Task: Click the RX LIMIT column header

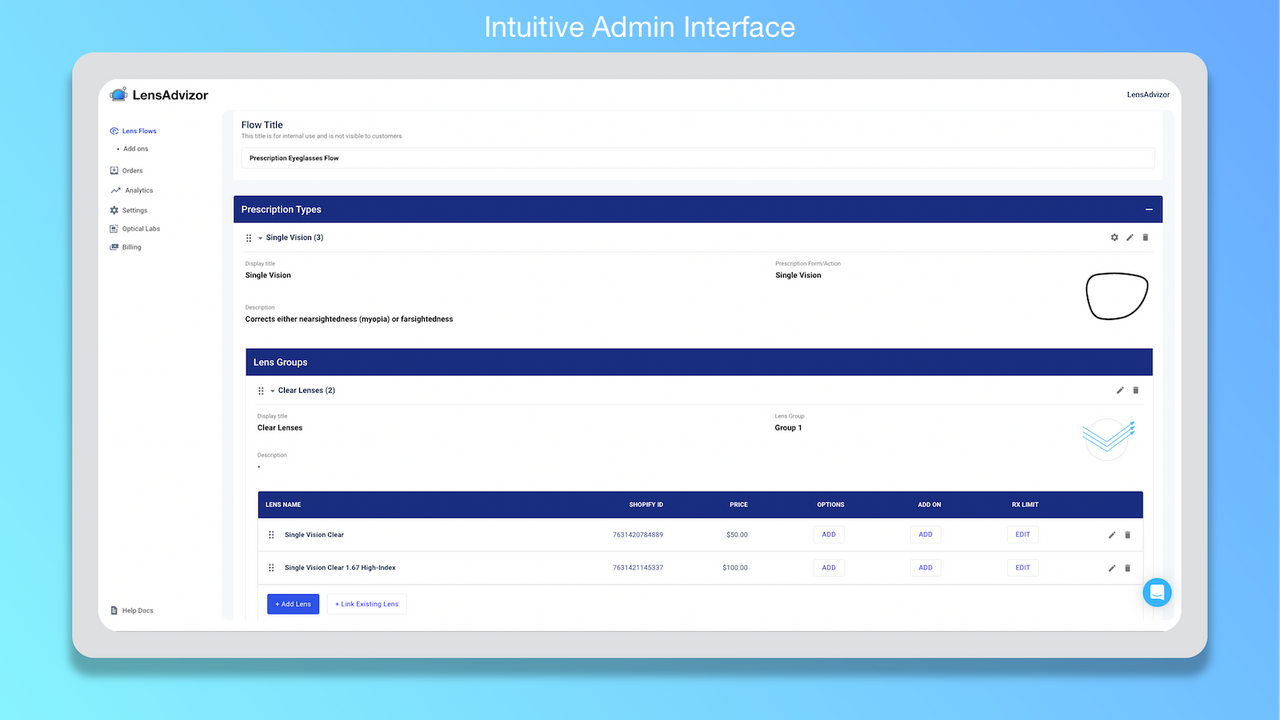Action: click(1025, 505)
